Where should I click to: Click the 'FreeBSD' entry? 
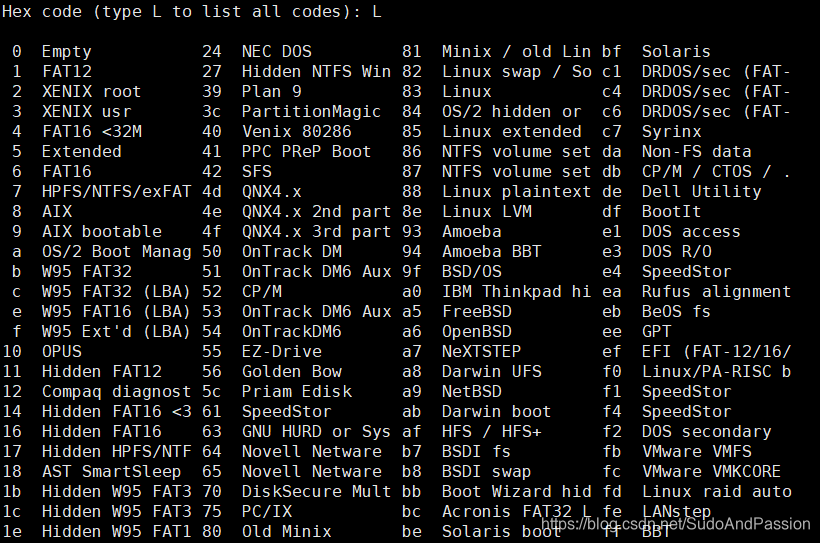(476, 311)
